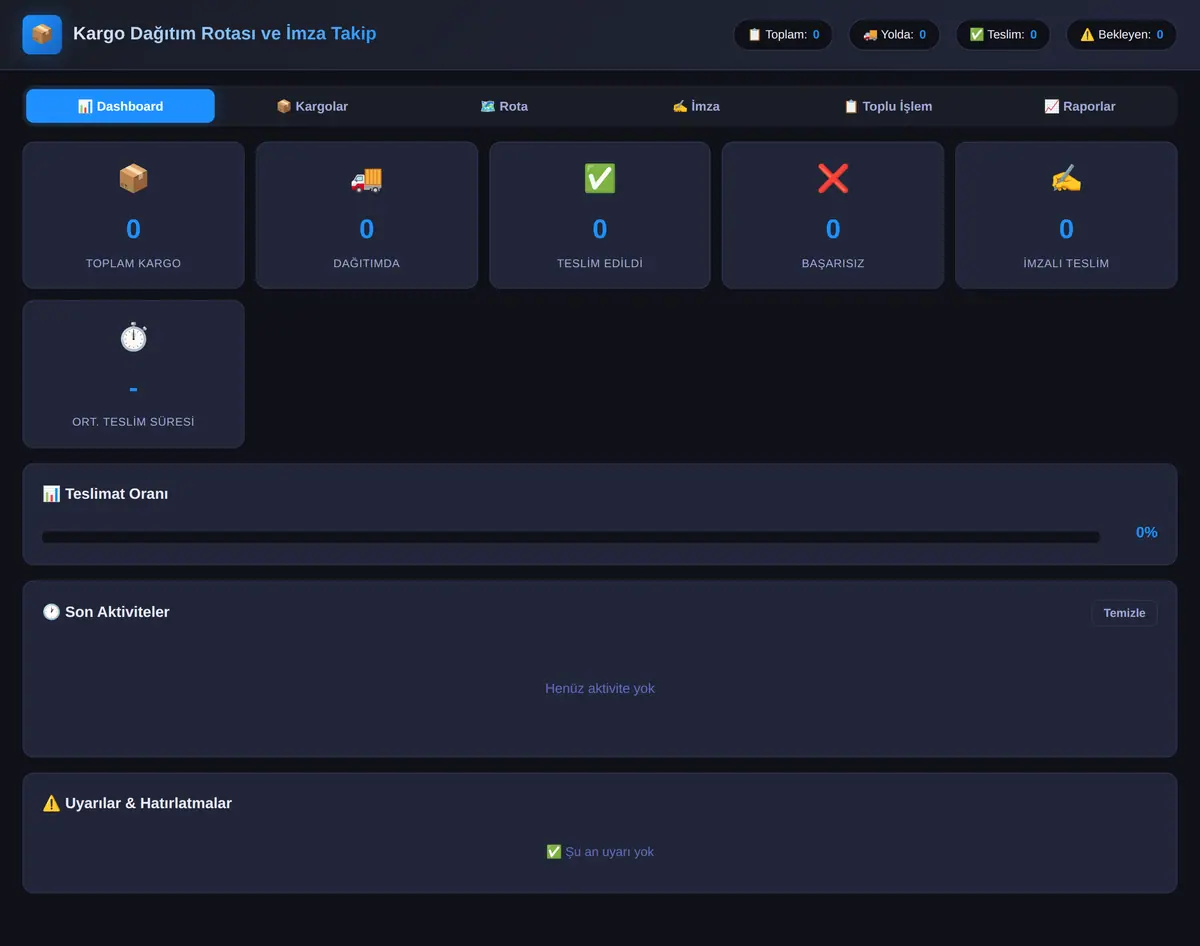Click the truck icon on Dağıtımda card
This screenshot has width=1200, height=946.
point(366,178)
